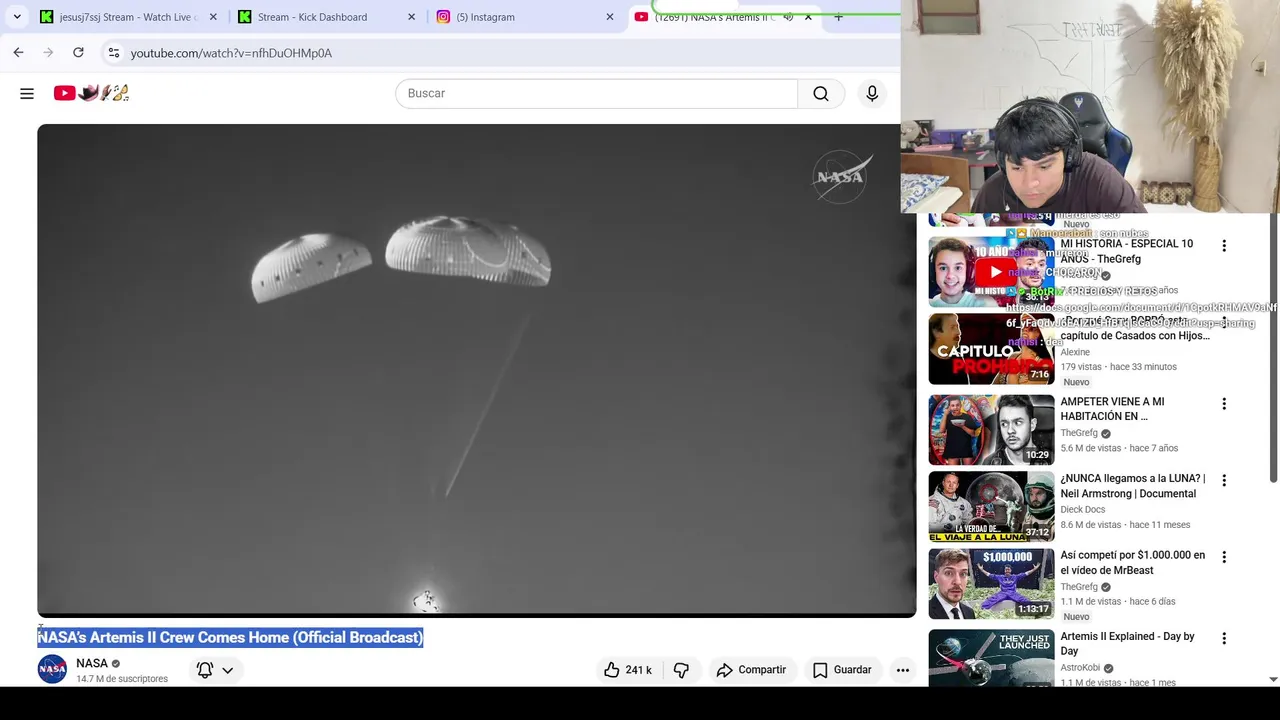1280x720 pixels.
Task: Reload the page
Action: pyautogui.click(x=78, y=52)
